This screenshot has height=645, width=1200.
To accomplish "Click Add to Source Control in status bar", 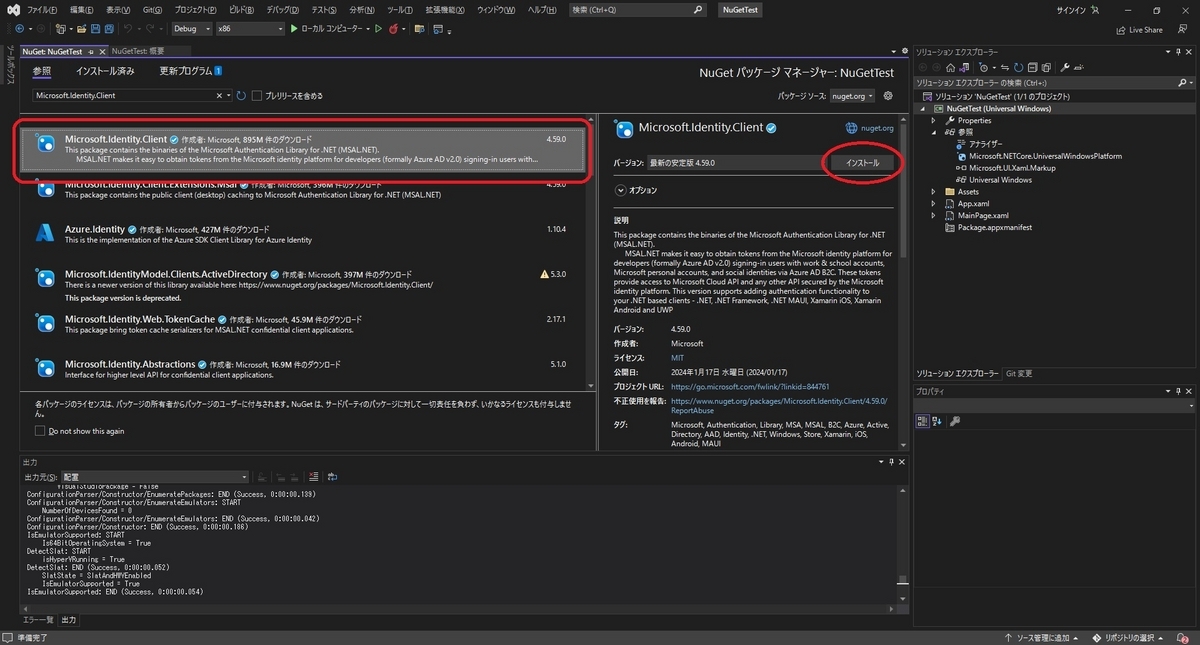I will coord(1043,637).
